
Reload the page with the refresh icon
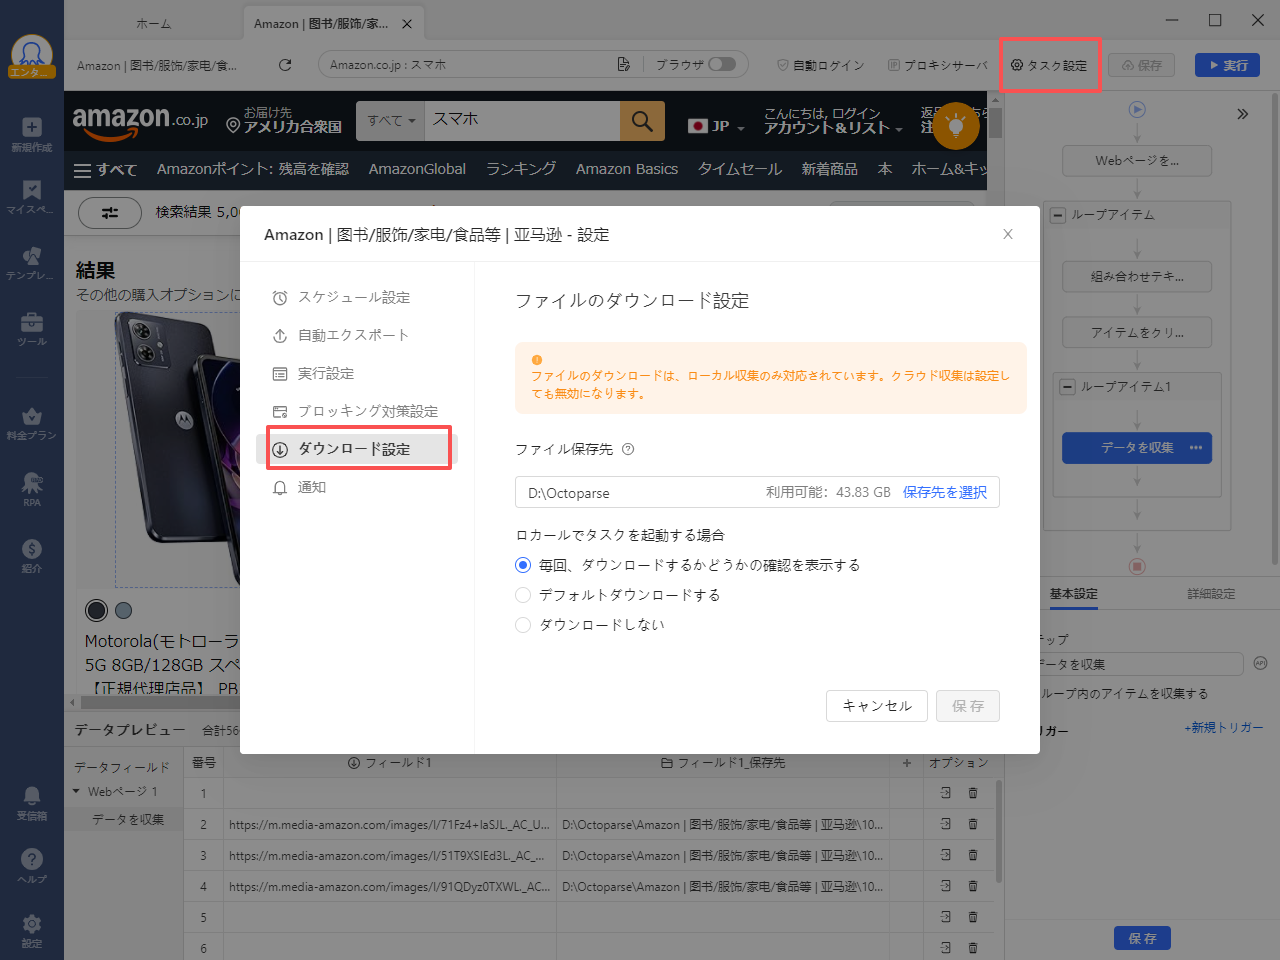coord(285,64)
